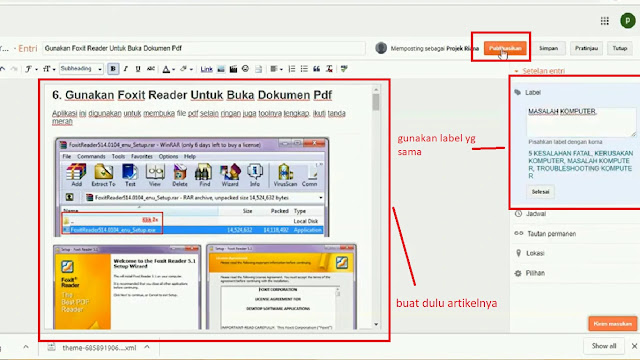Save the post with Simpan
This screenshot has width=640, height=360.
pos(548,48)
